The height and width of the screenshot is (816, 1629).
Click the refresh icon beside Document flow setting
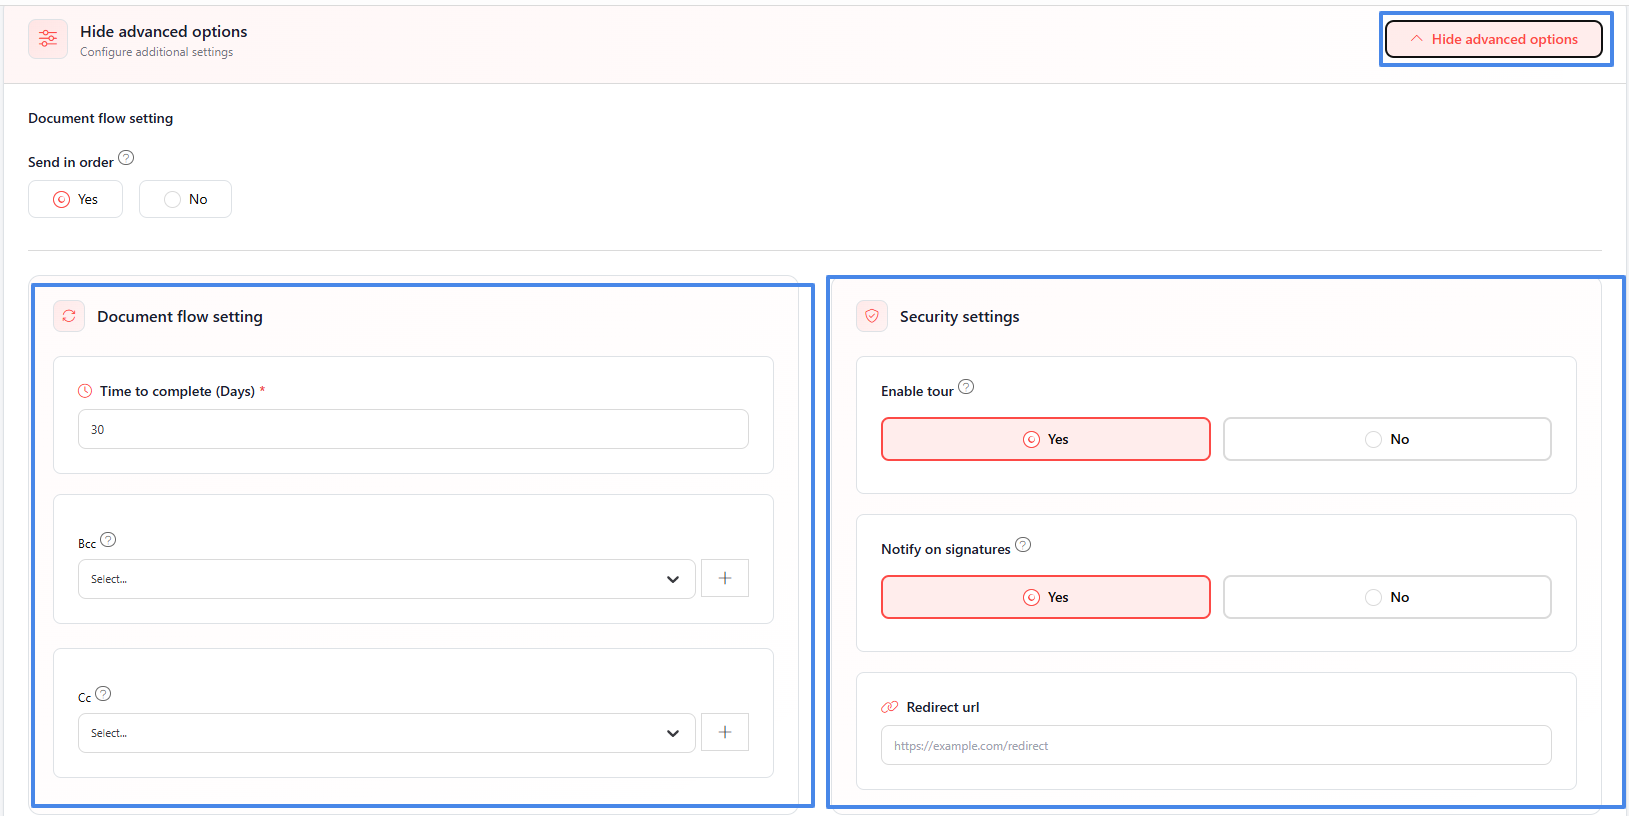click(69, 316)
